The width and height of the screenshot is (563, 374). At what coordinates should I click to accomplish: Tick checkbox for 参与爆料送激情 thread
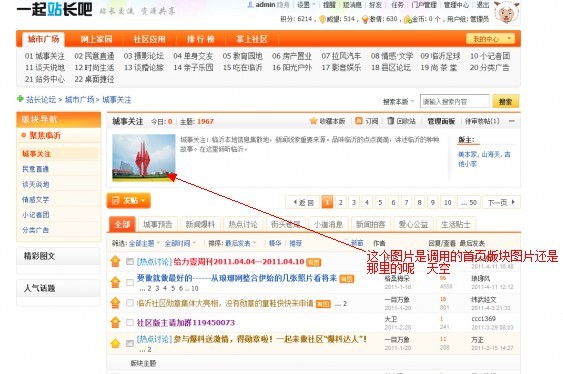pos(130,343)
